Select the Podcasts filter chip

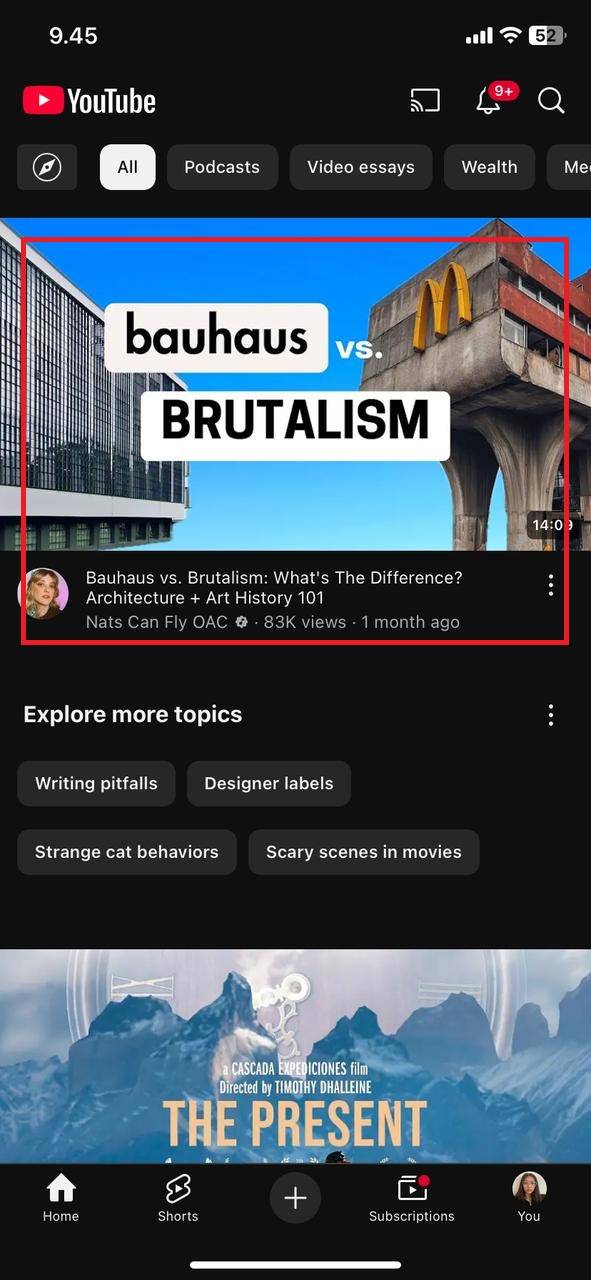[x=222, y=167]
